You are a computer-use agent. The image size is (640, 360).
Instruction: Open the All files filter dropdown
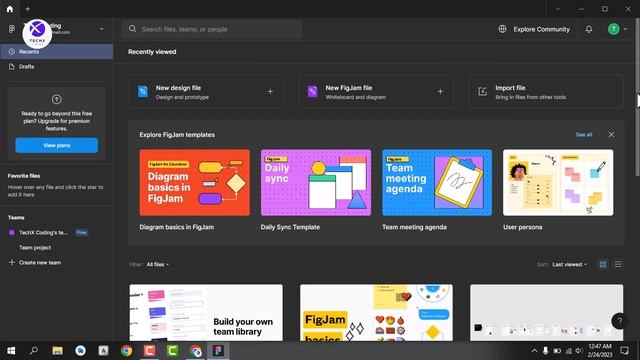pyautogui.click(x=158, y=264)
